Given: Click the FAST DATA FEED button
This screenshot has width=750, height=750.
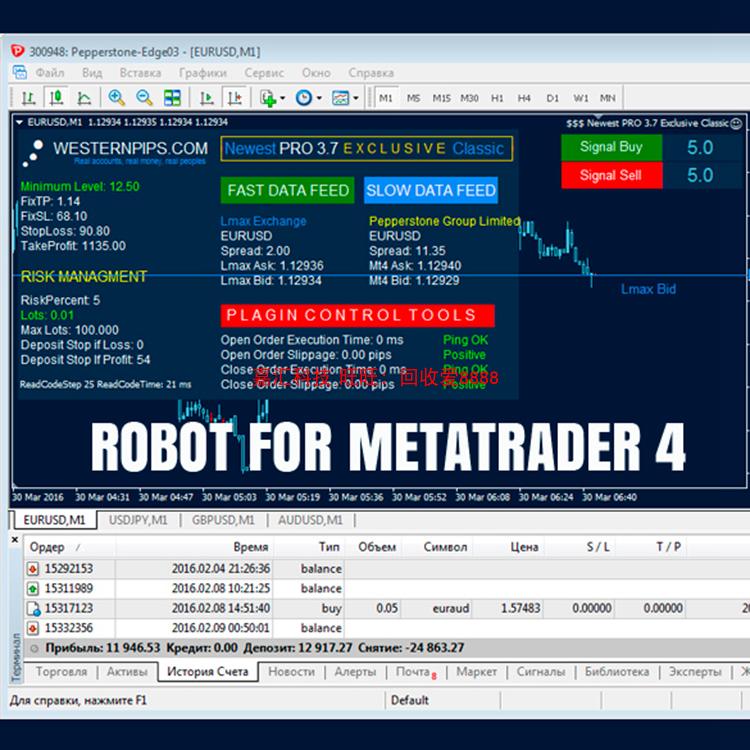Looking at the screenshot, I should tap(287, 190).
